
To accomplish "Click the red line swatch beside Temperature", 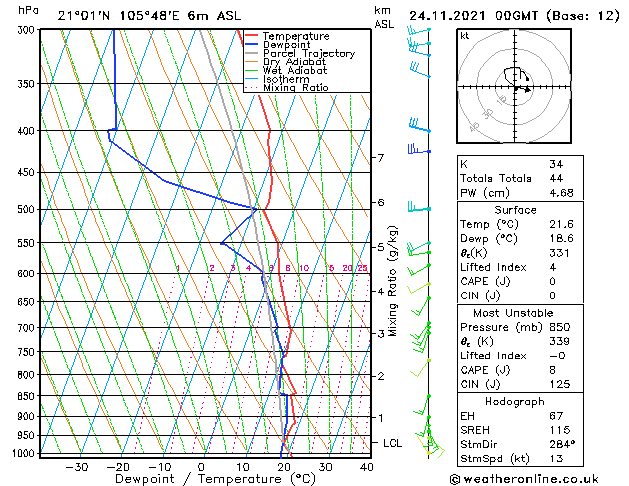I will (252, 35).
